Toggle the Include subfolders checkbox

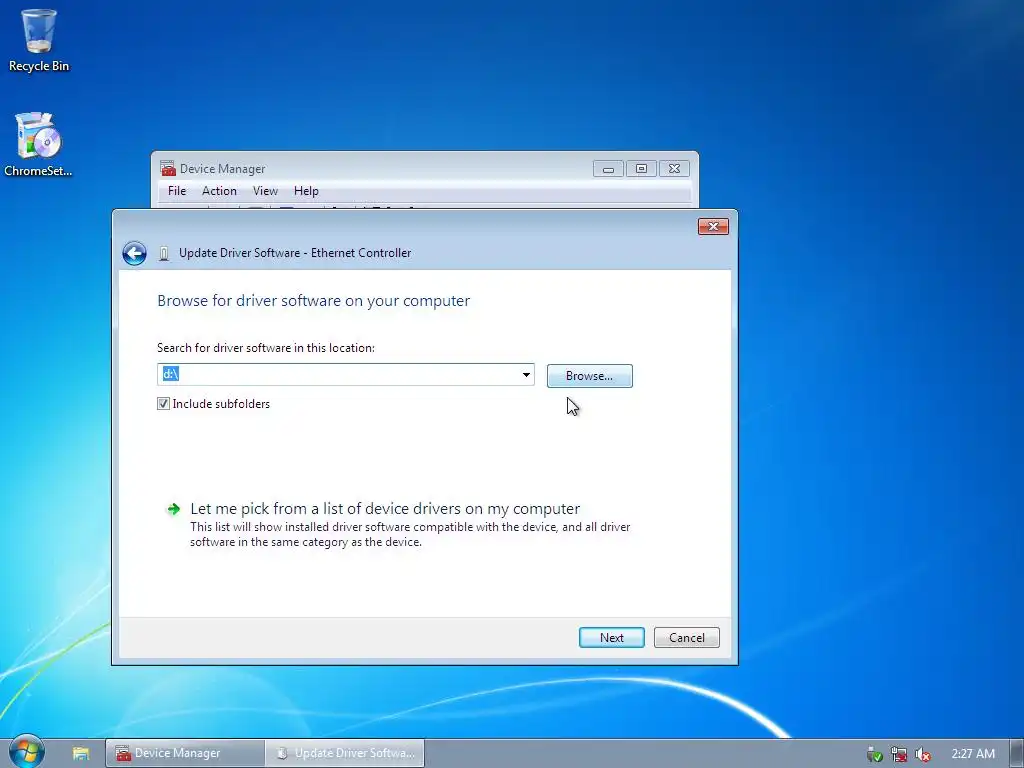[163, 404]
